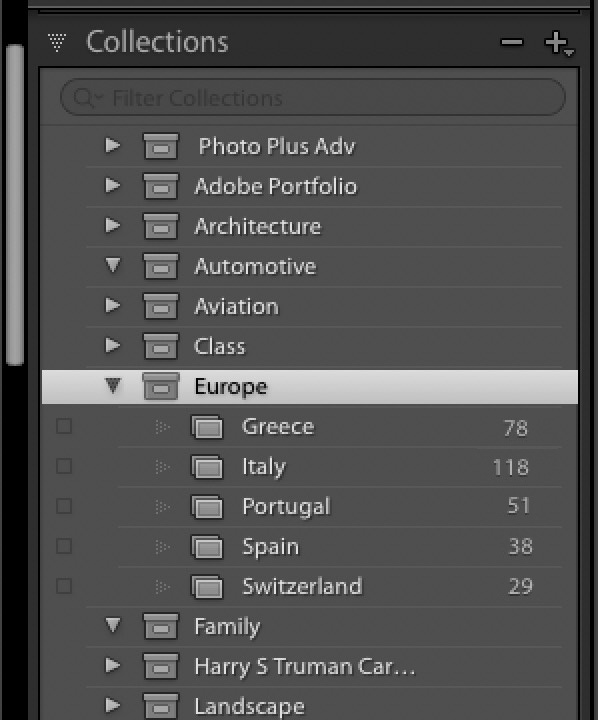Collapse the Collections panel triangle

(x=57, y=42)
